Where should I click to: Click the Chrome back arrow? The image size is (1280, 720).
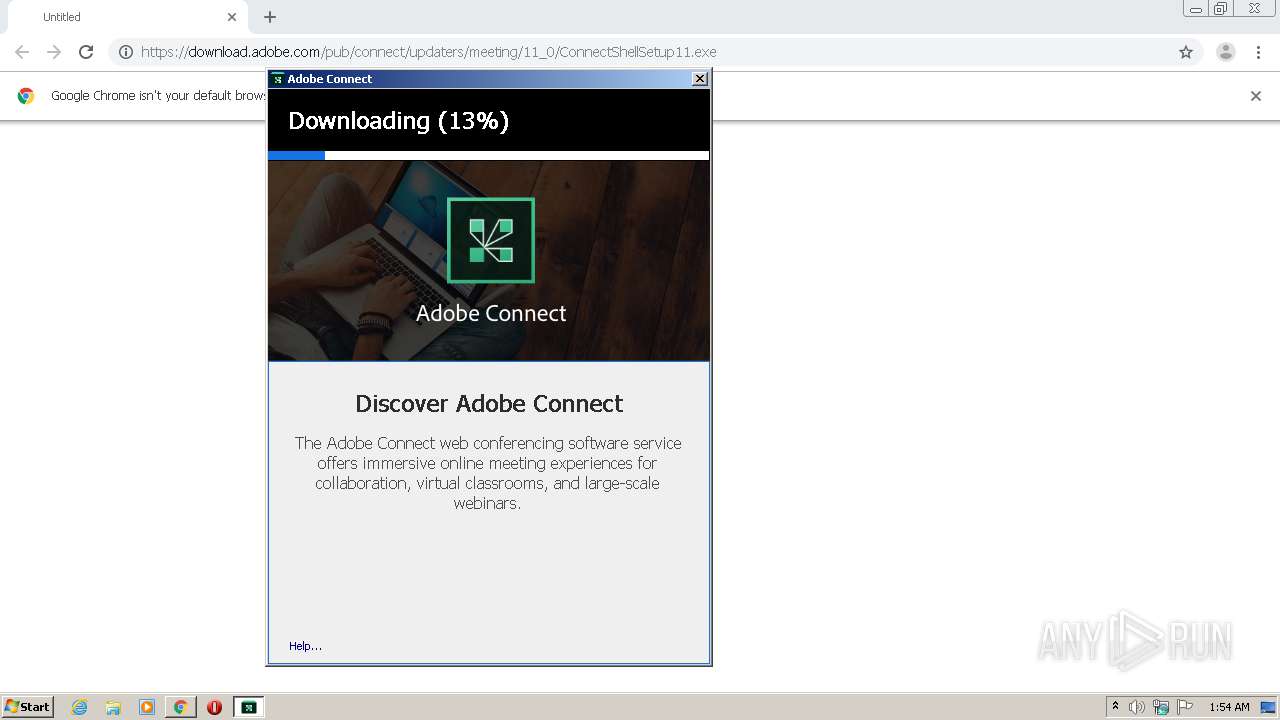(x=22, y=52)
